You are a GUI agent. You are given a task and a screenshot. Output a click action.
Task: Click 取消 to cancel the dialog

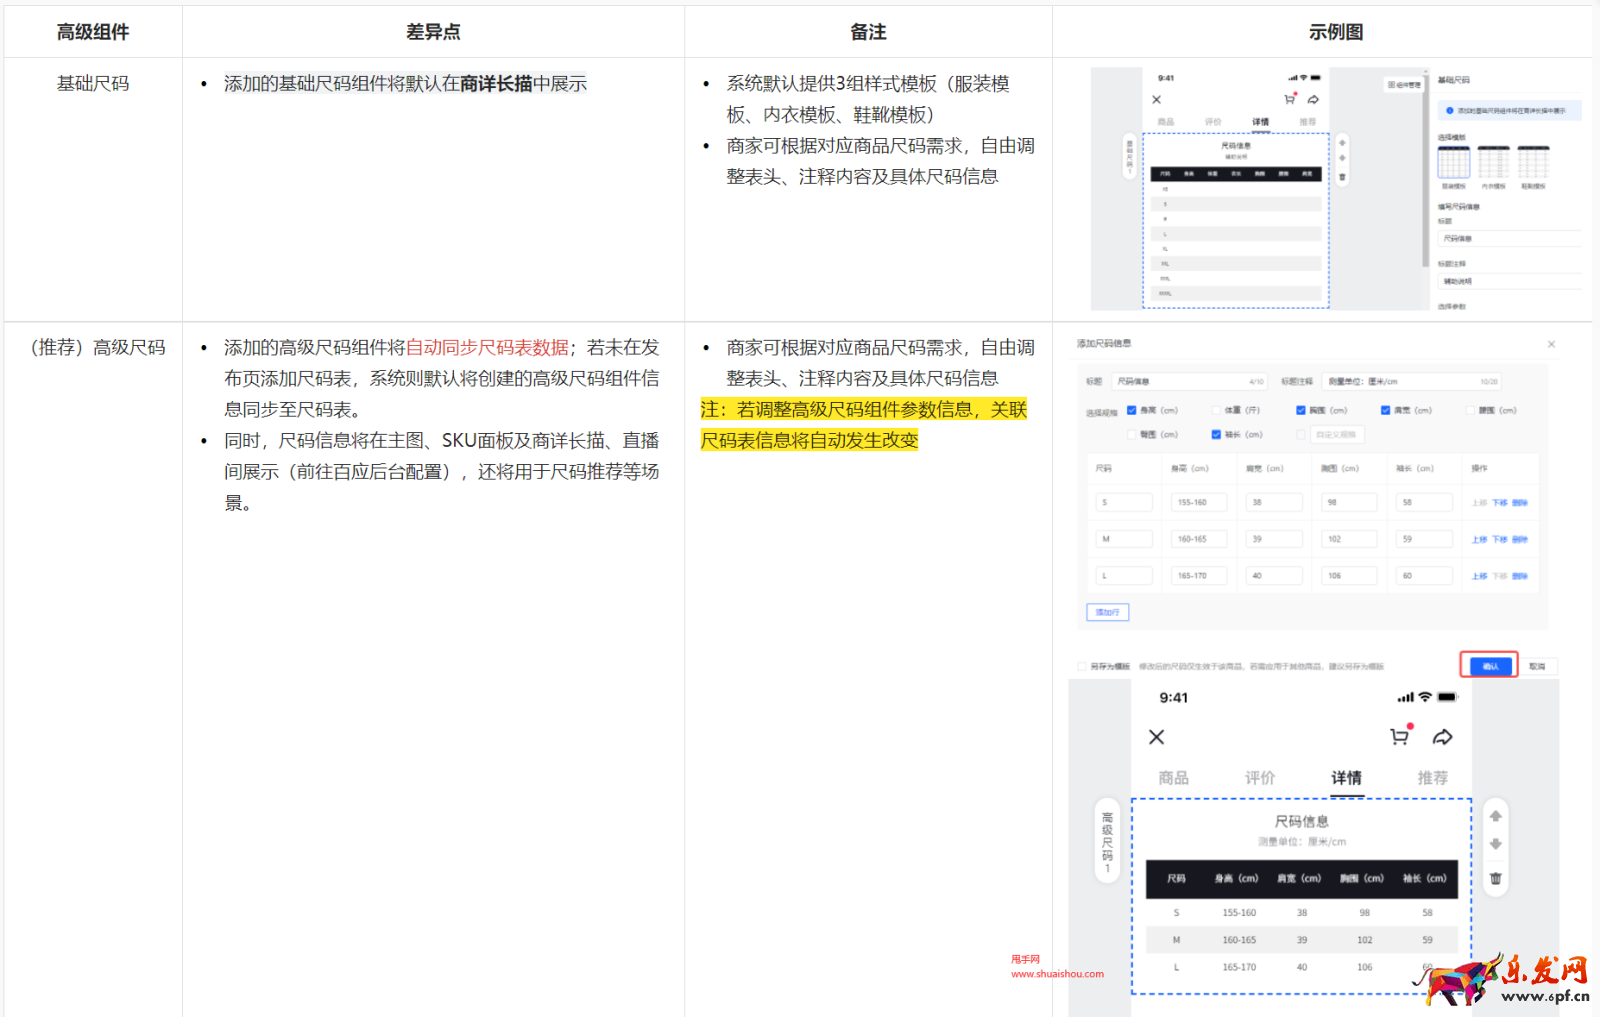[1537, 666]
